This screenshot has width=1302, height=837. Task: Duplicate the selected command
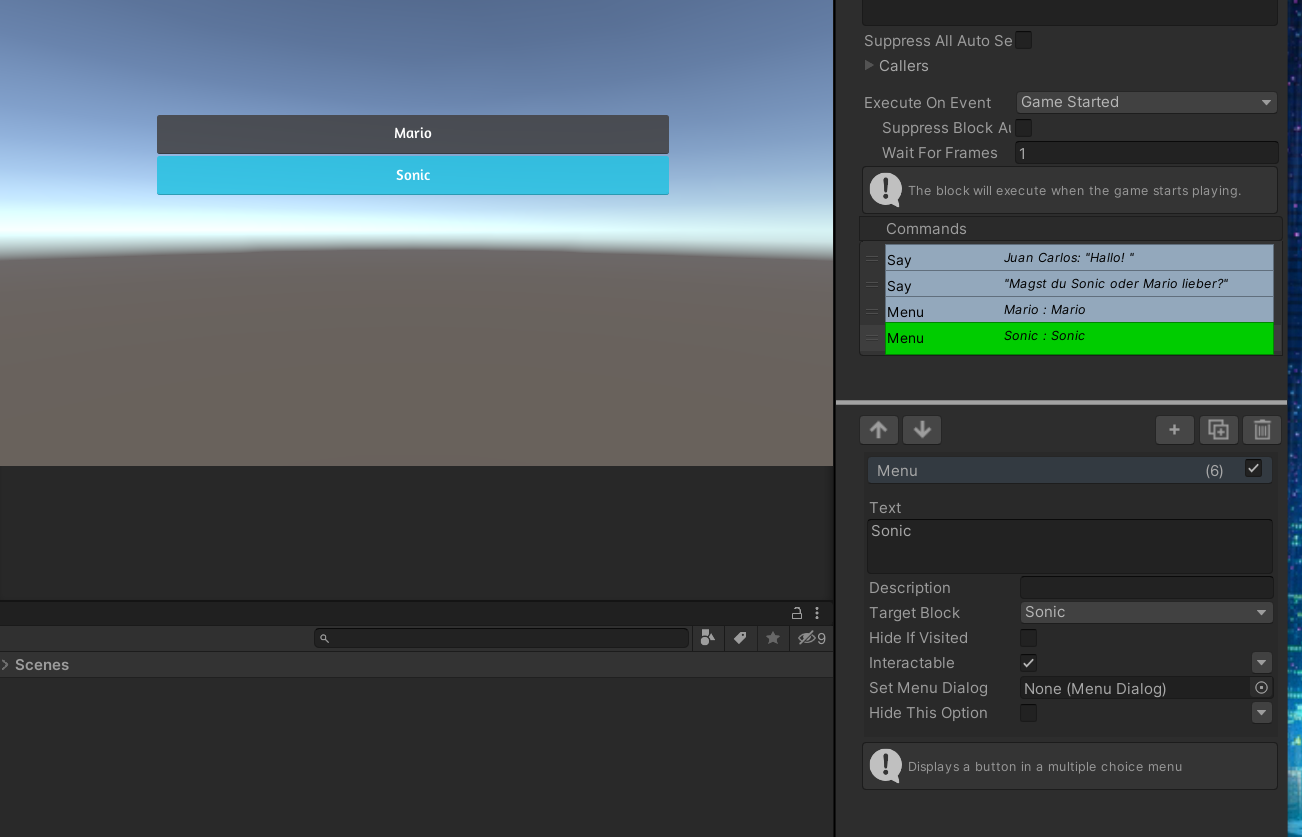pyautogui.click(x=1218, y=430)
